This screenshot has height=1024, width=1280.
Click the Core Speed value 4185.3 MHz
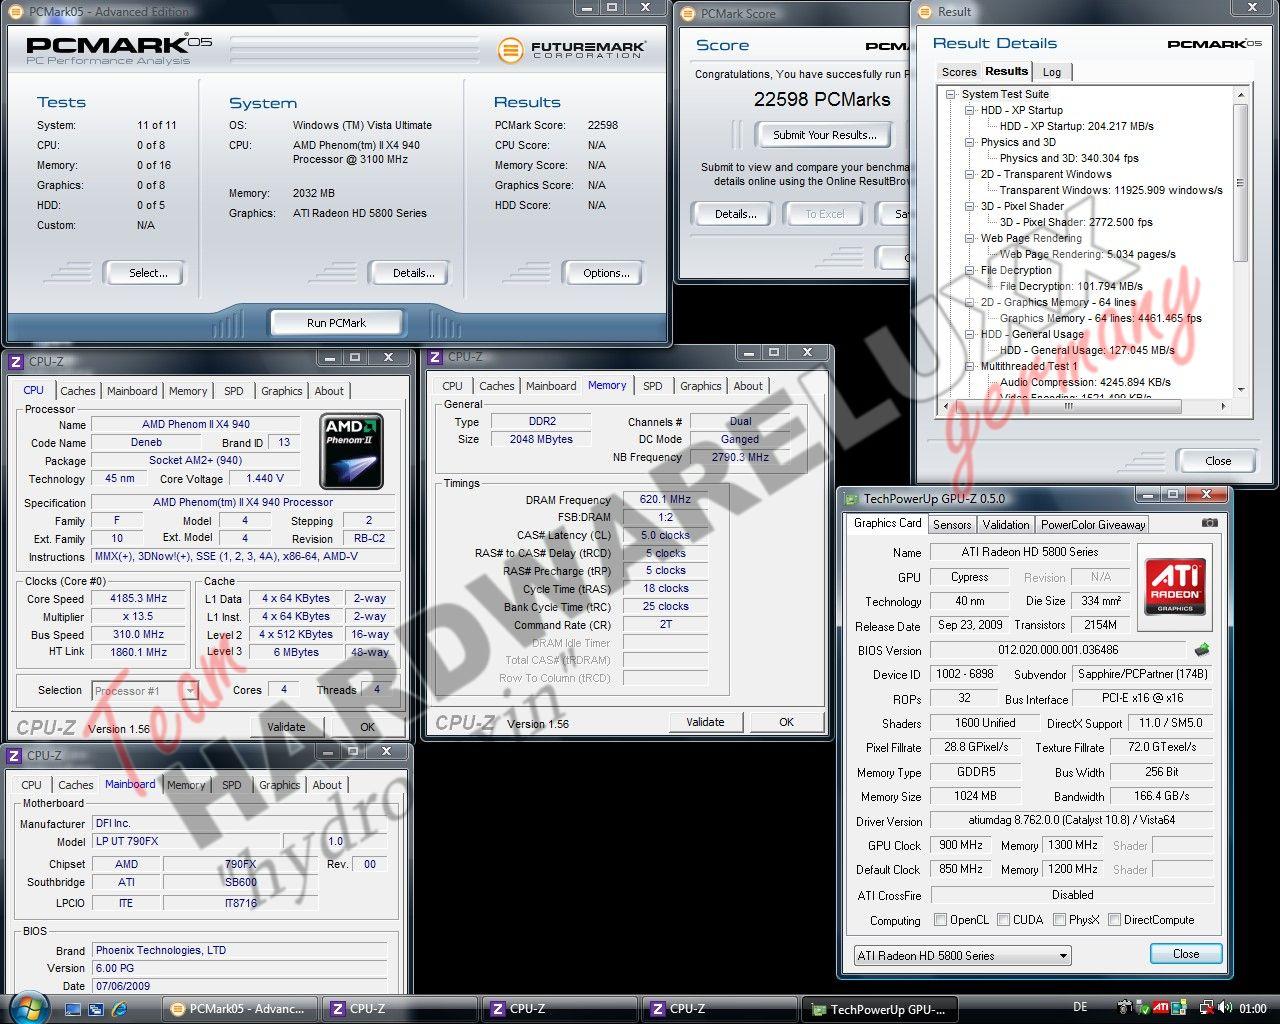[138, 599]
